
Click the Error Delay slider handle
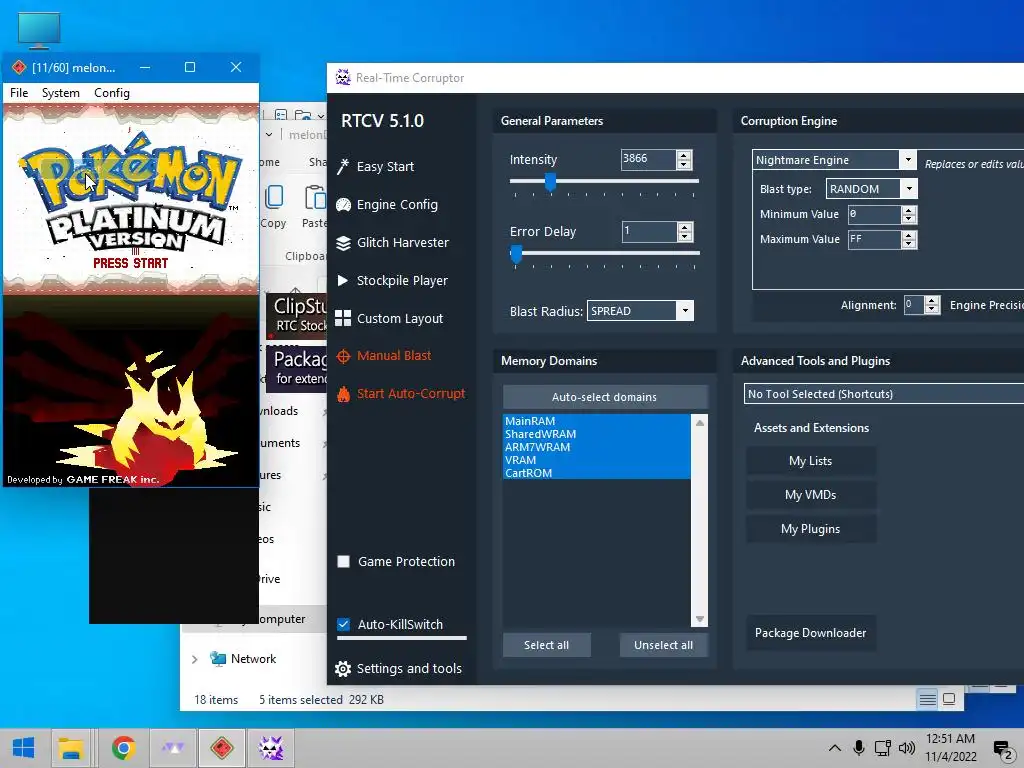[516, 254]
